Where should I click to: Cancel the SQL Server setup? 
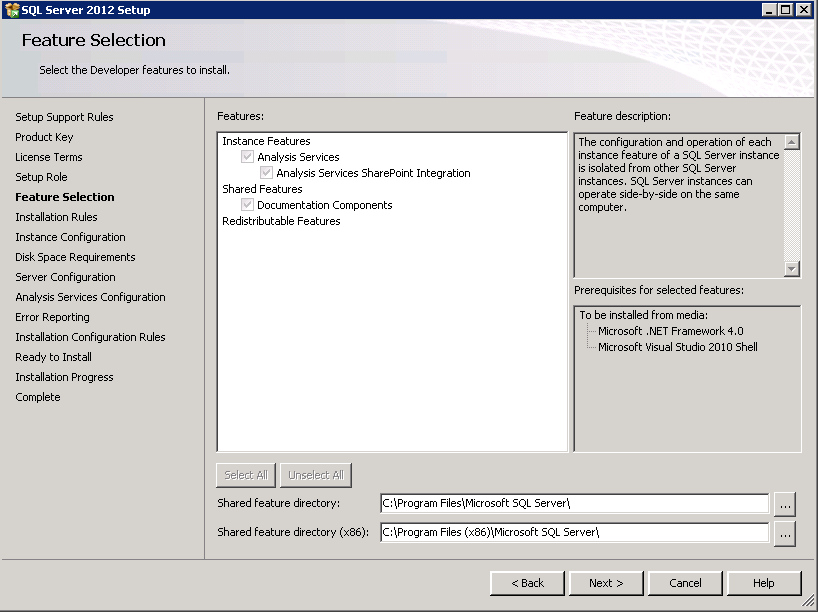(x=685, y=583)
